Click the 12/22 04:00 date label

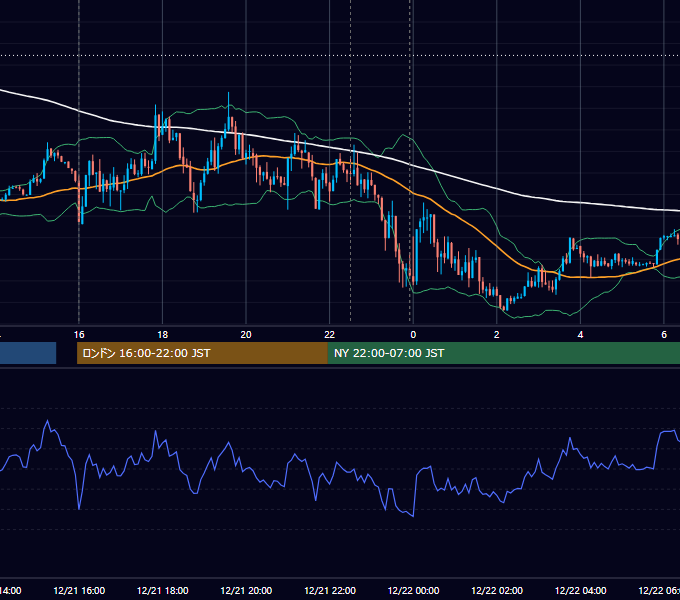tap(581, 590)
